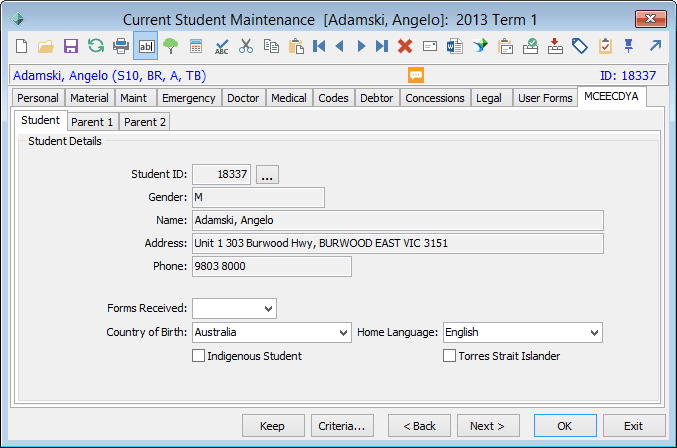
Task: Switch to the Codes tab
Action: (333, 98)
